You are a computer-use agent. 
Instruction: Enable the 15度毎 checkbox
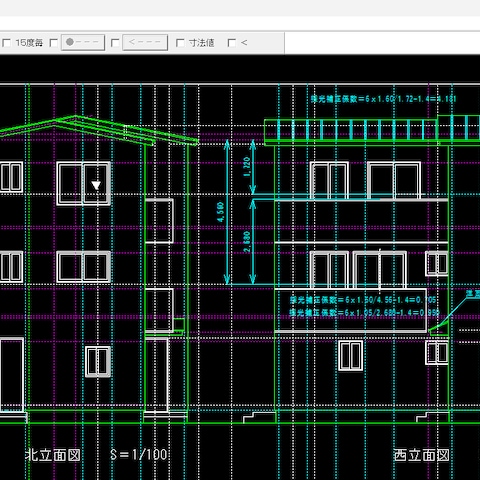click(7, 43)
